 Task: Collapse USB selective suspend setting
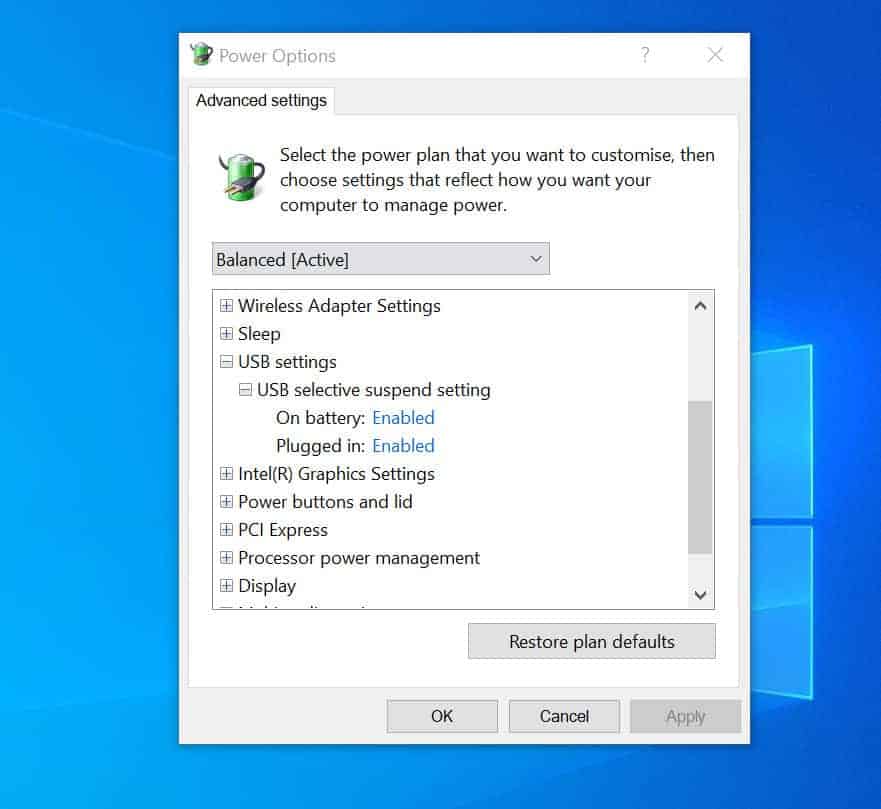[x=244, y=390]
